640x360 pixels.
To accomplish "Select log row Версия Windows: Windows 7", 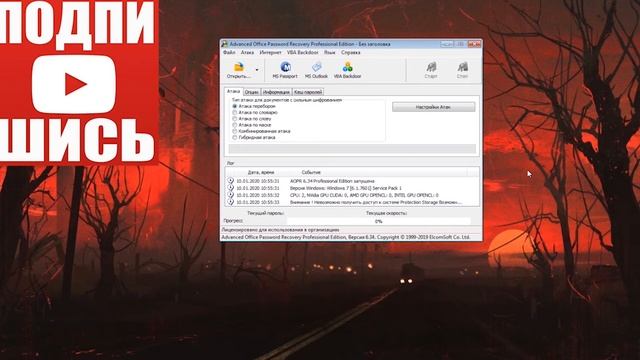I will 352,188.
